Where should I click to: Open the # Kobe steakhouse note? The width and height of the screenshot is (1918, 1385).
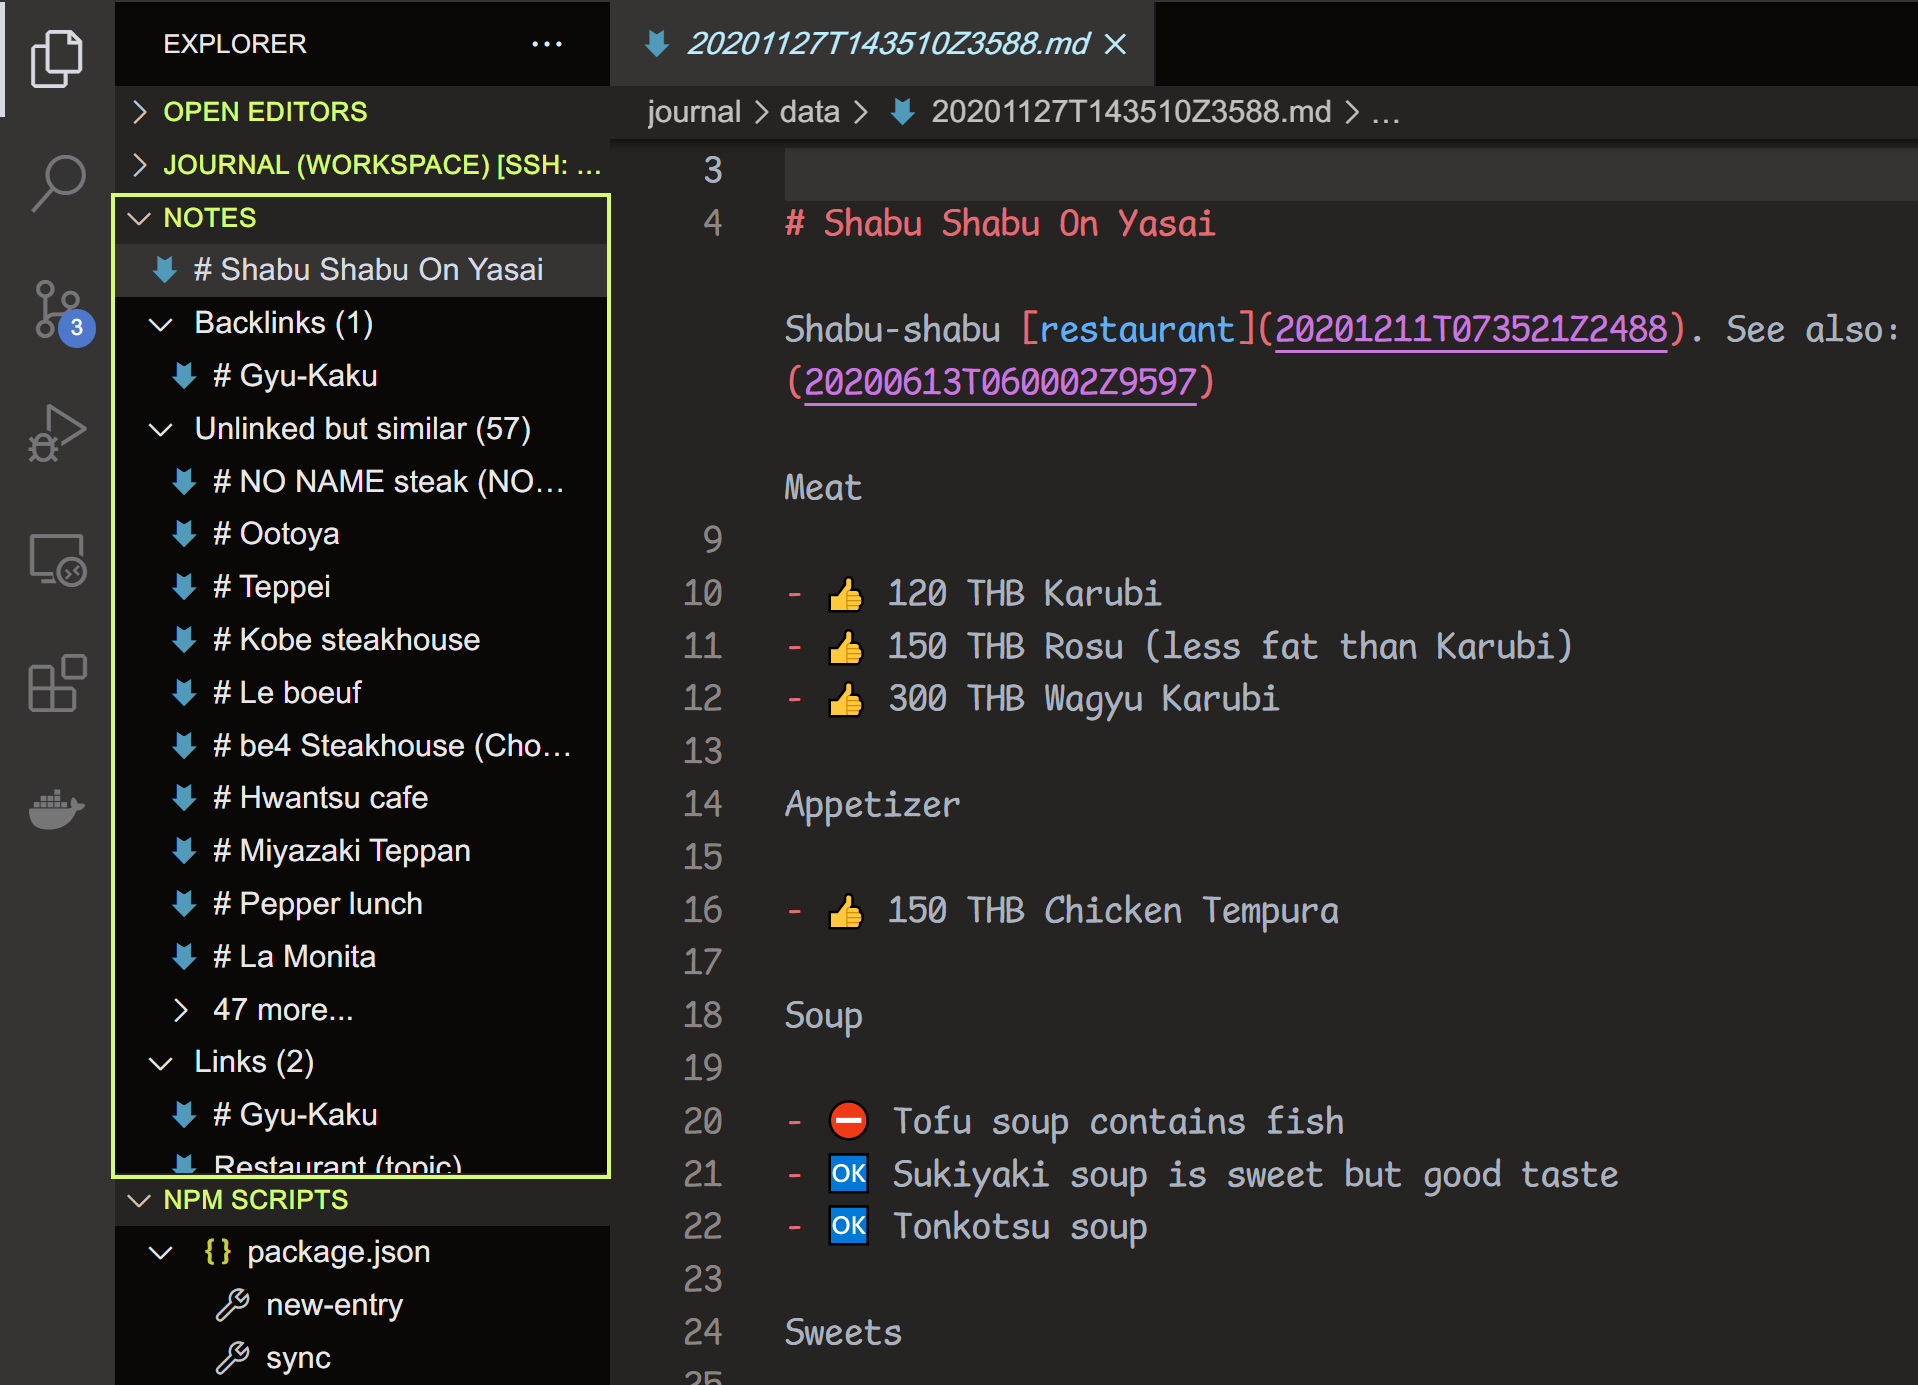(x=361, y=640)
